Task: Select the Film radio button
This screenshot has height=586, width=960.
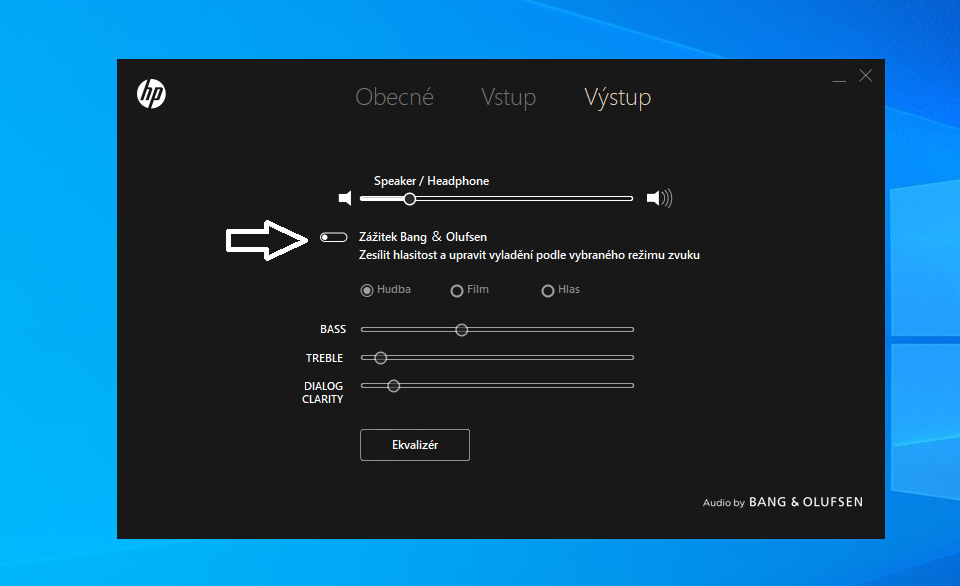Action: click(x=457, y=291)
